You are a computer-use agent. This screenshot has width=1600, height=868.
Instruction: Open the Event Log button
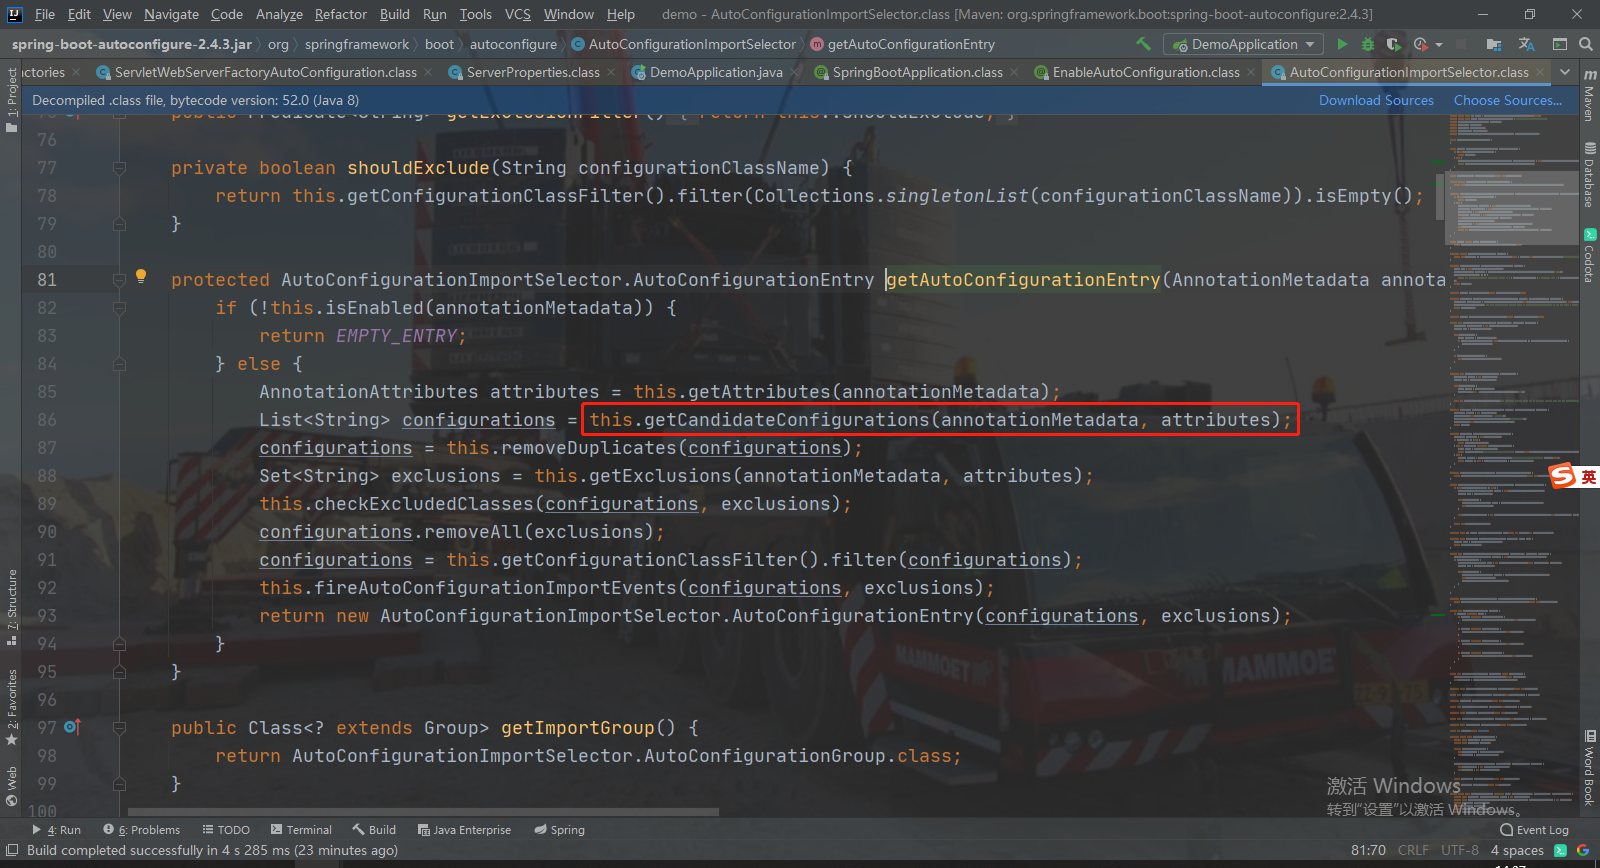pyautogui.click(x=1534, y=830)
